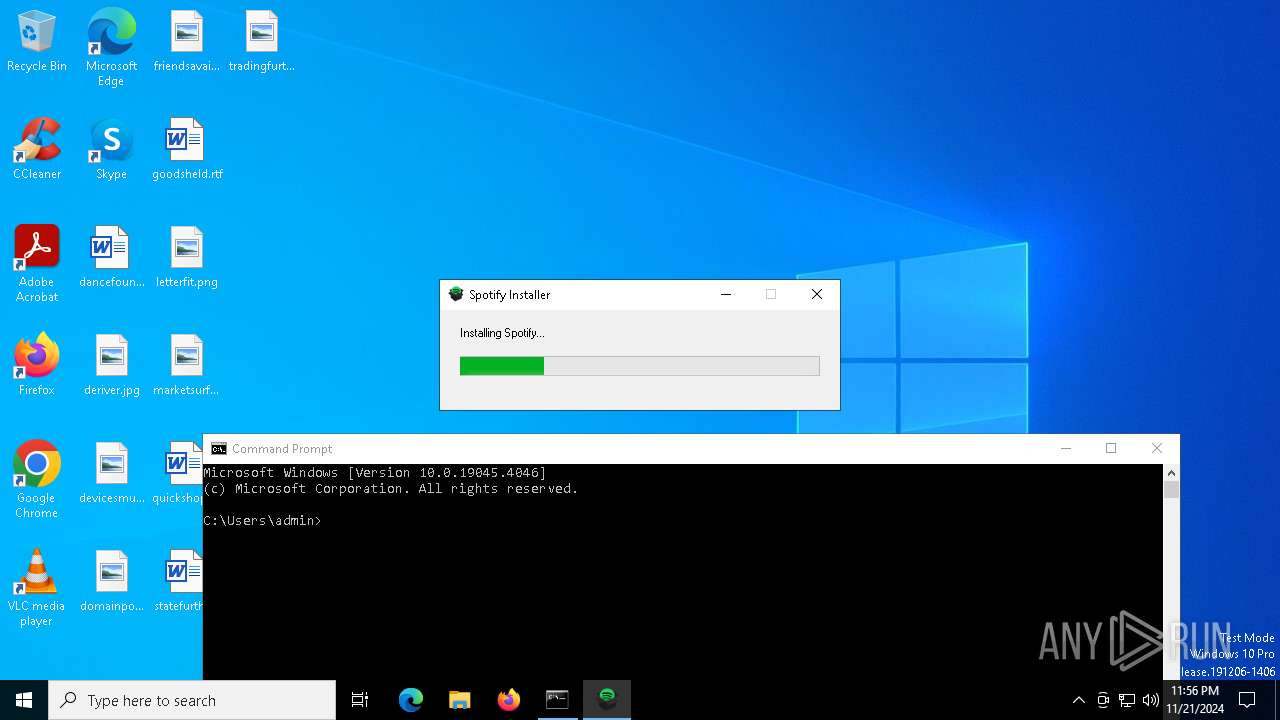Open File Explorer from the taskbar
1280x720 pixels.
(x=460, y=700)
